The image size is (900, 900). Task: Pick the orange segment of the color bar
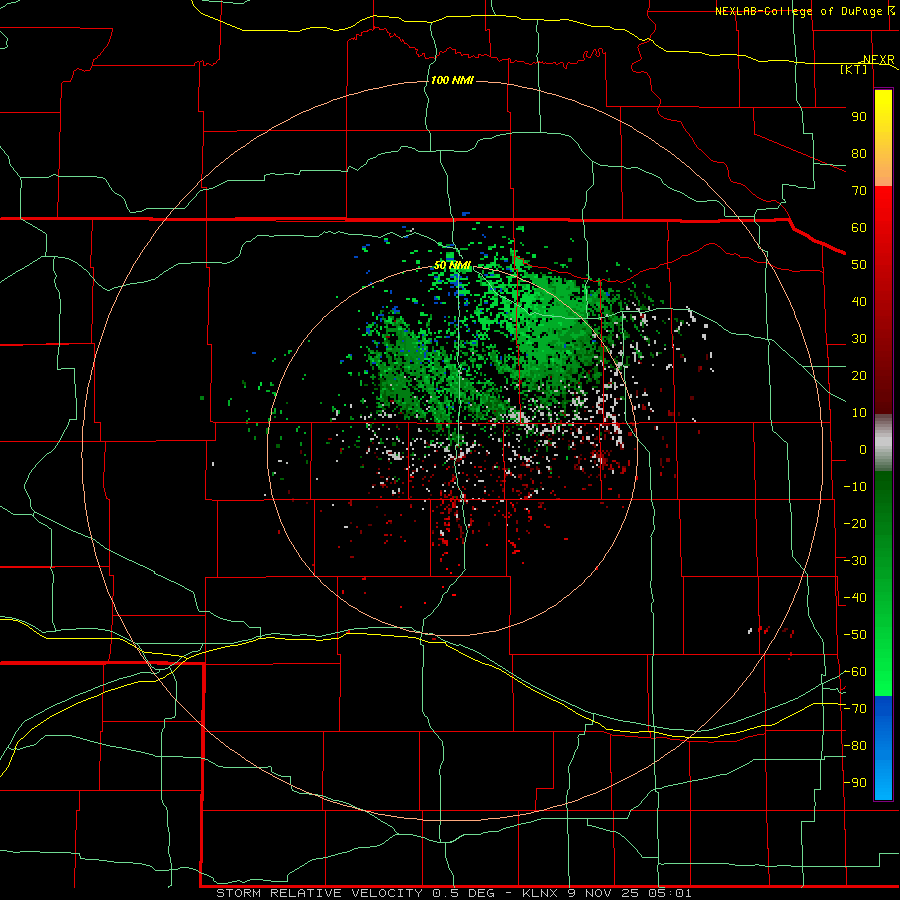coord(883,166)
